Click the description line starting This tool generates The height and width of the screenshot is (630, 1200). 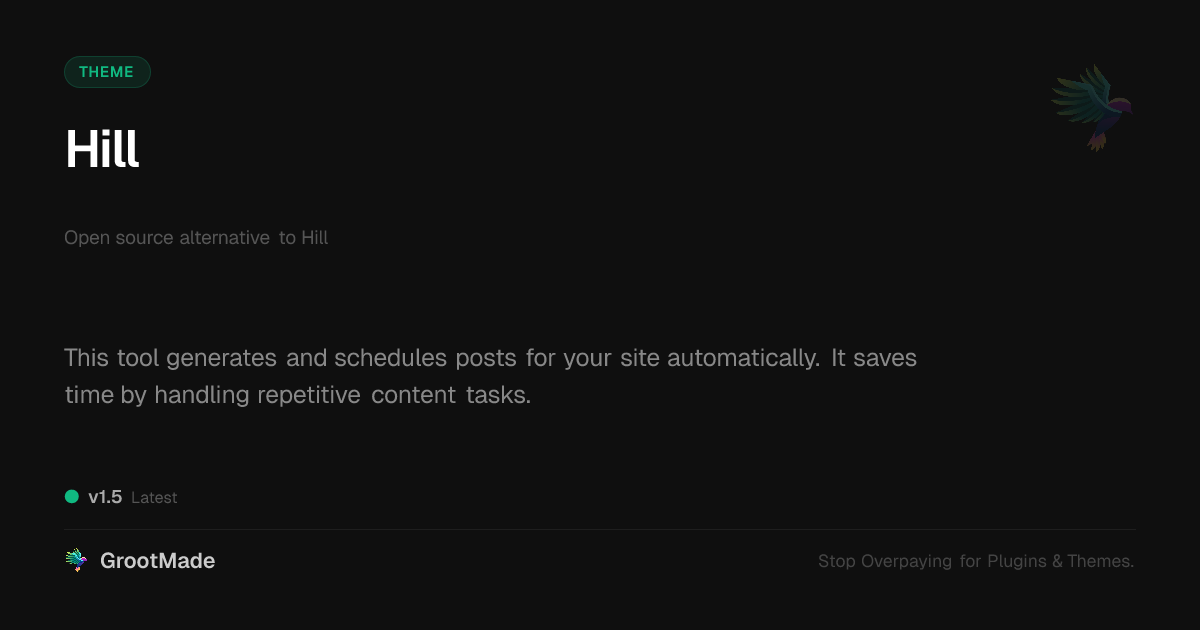click(x=490, y=358)
